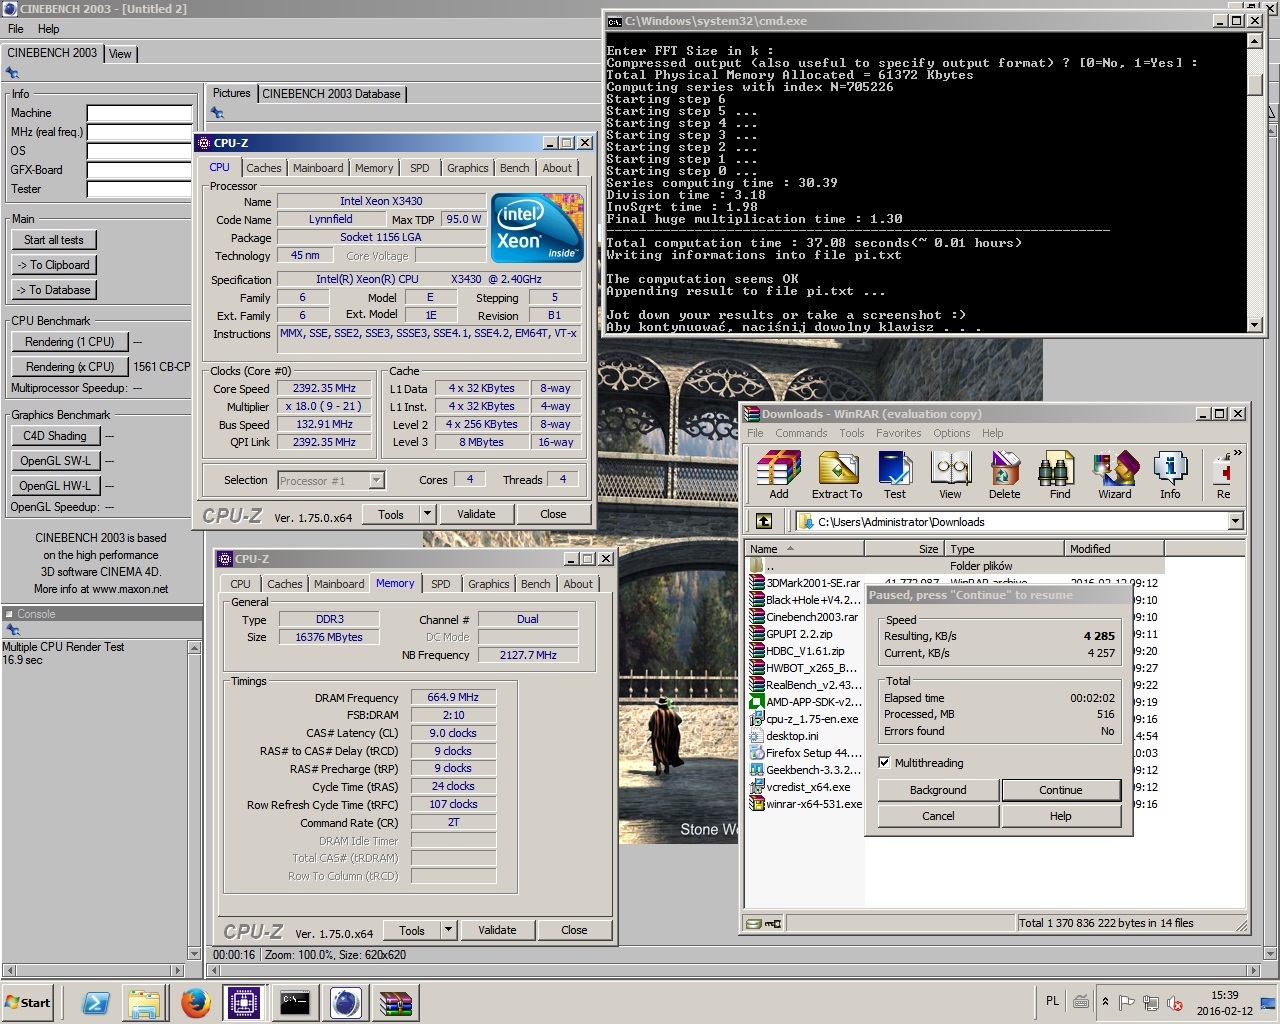This screenshot has height=1024, width=1280.
Task: Click the Tester input field
Action: coord(139,189)
